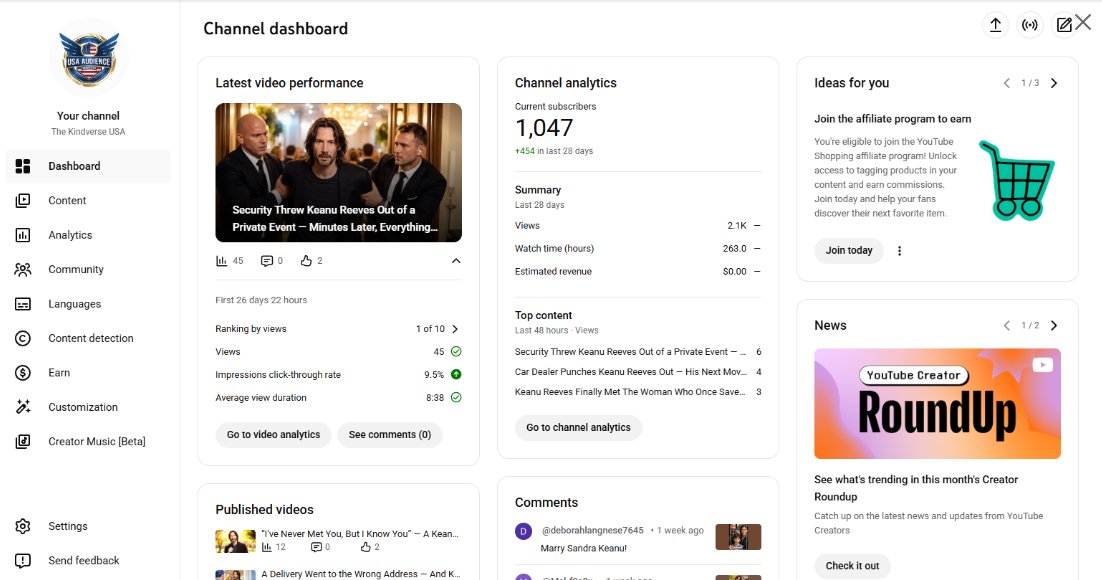
Task: Open Customization menu item
Action: pos(89,407)
